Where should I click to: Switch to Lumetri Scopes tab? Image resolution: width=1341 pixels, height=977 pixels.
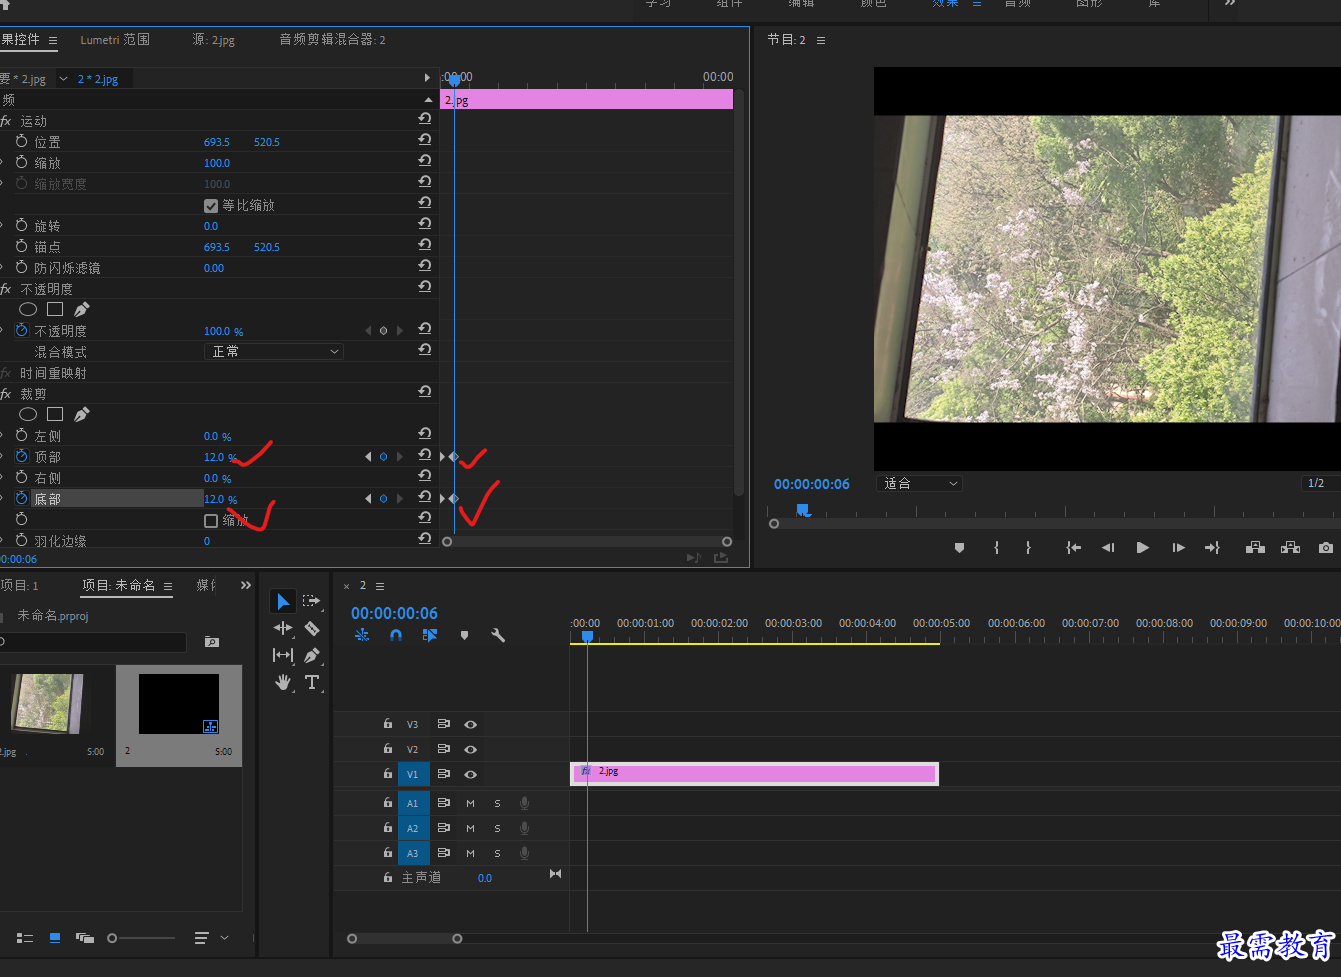115,39
